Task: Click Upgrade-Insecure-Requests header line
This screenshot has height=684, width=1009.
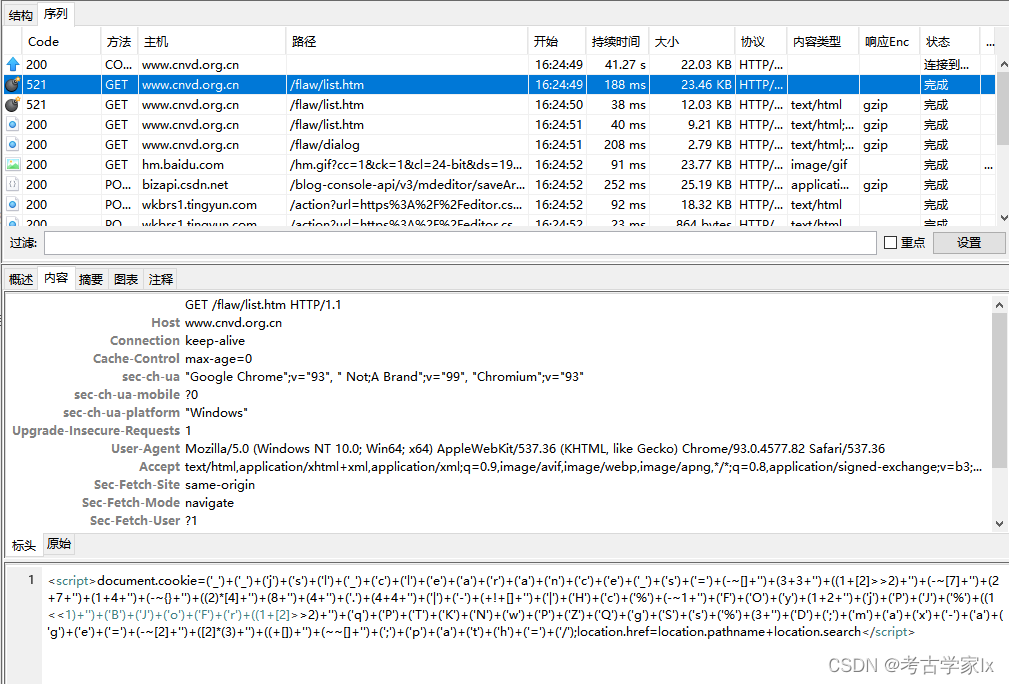Action: 102,430
